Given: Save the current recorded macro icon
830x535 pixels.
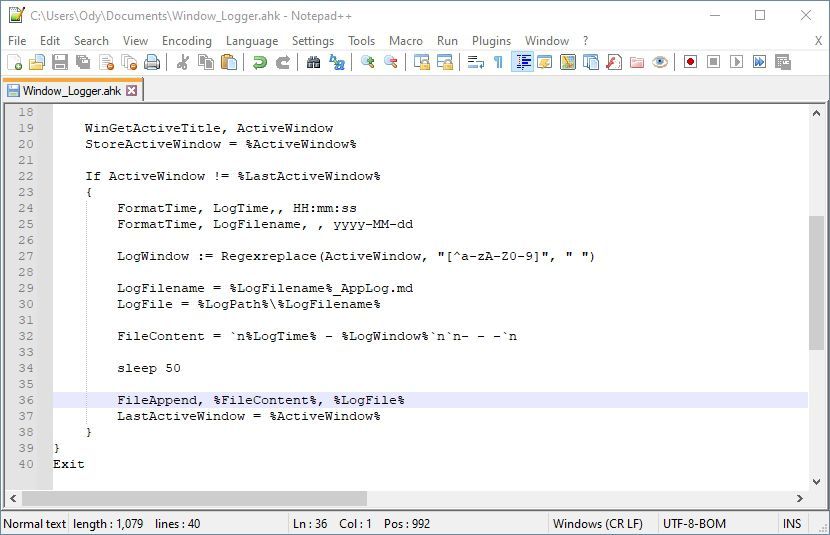Looking at the screenshot, I should click(782, 62).
